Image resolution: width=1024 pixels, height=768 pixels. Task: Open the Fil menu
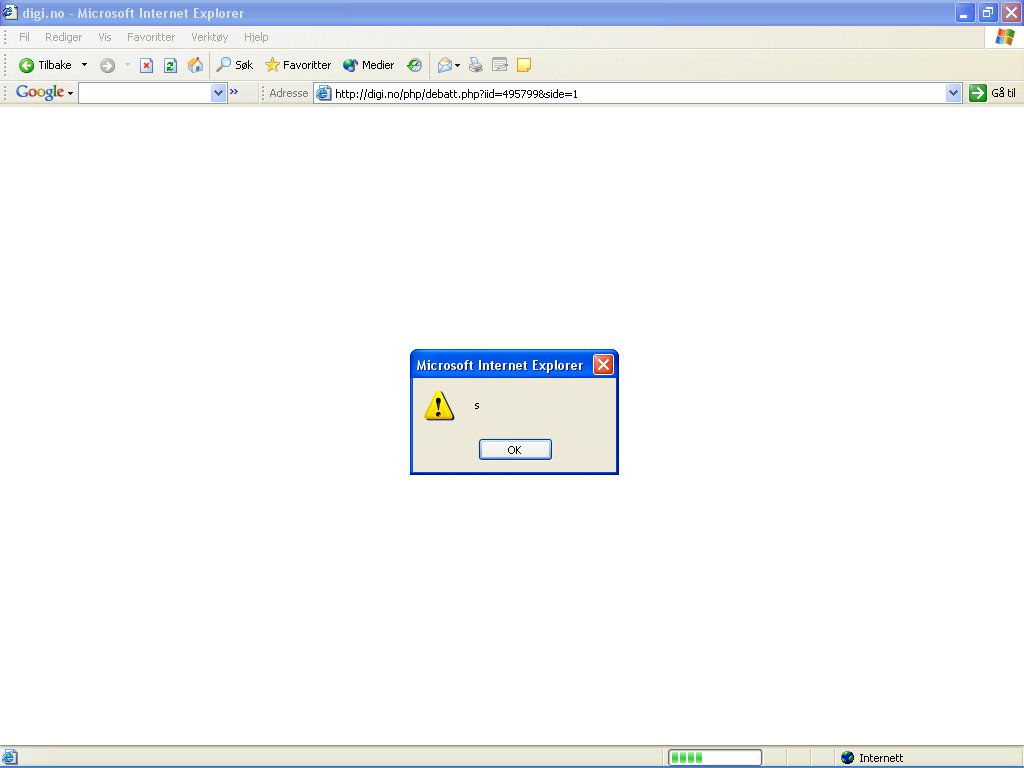point(24,37)
